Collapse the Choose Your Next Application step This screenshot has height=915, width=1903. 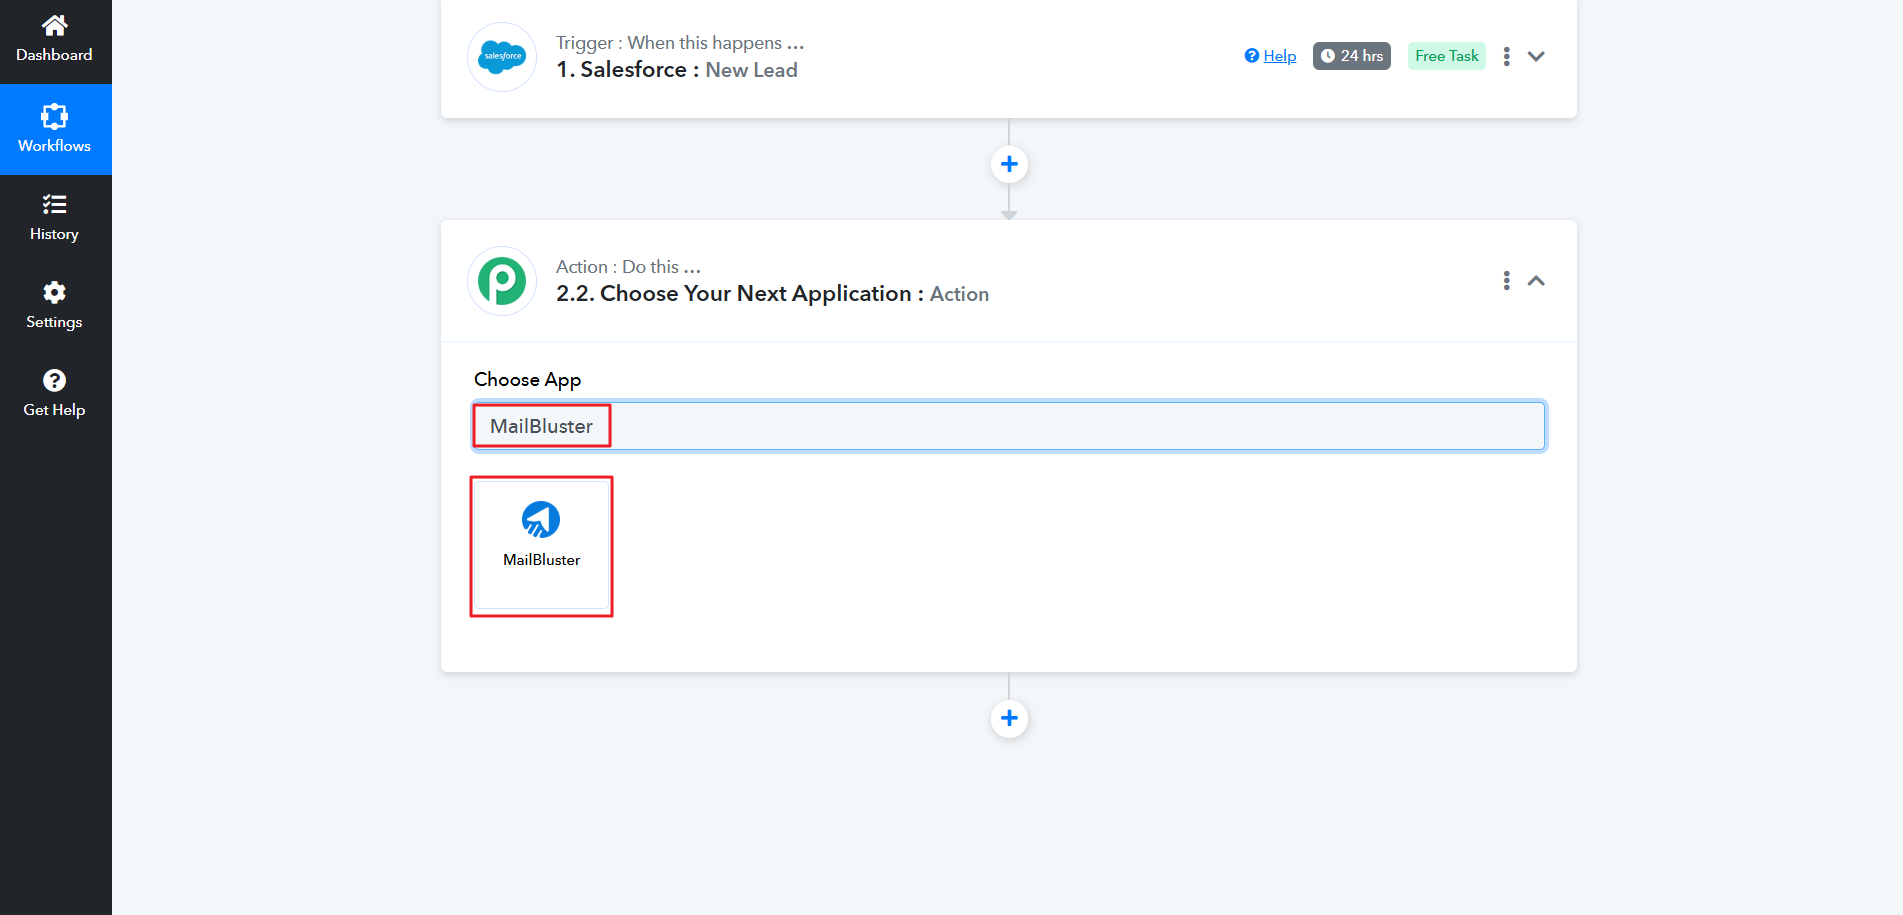tap(1536, 281)
